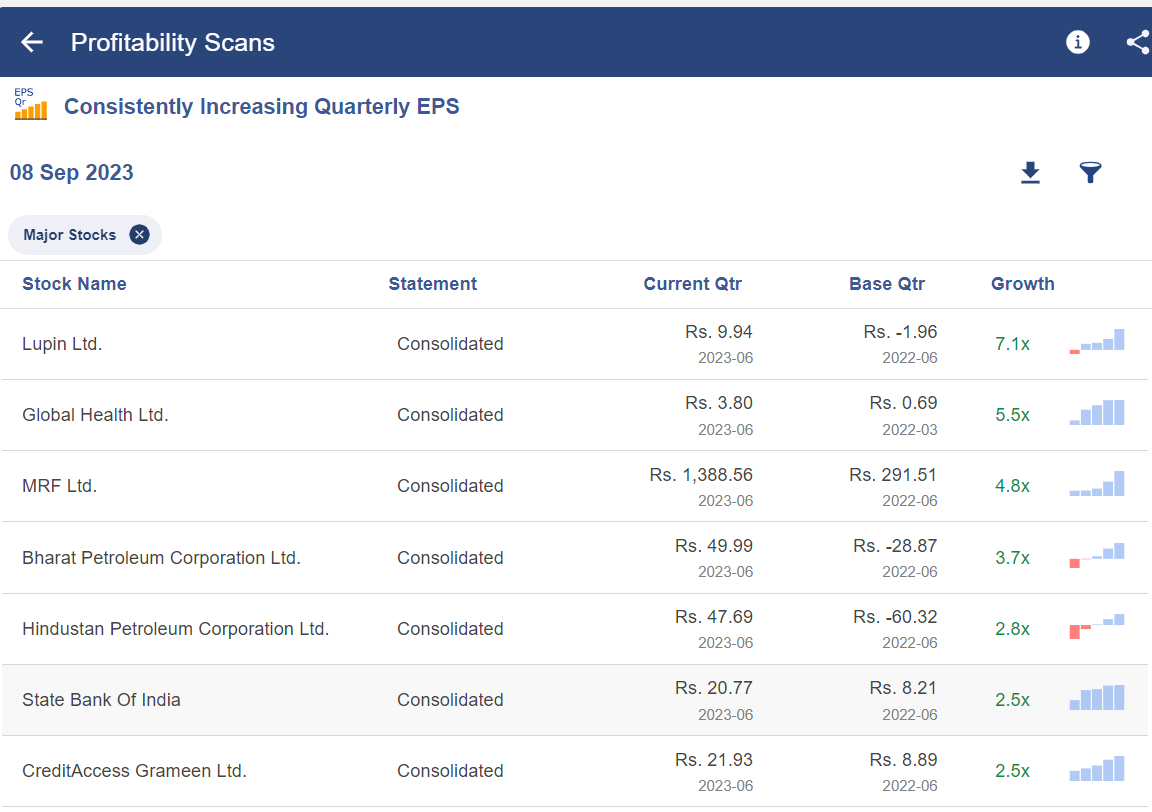Remove the Major Stocks filter chip
The image size is (1152, 812).
[139, 234]
